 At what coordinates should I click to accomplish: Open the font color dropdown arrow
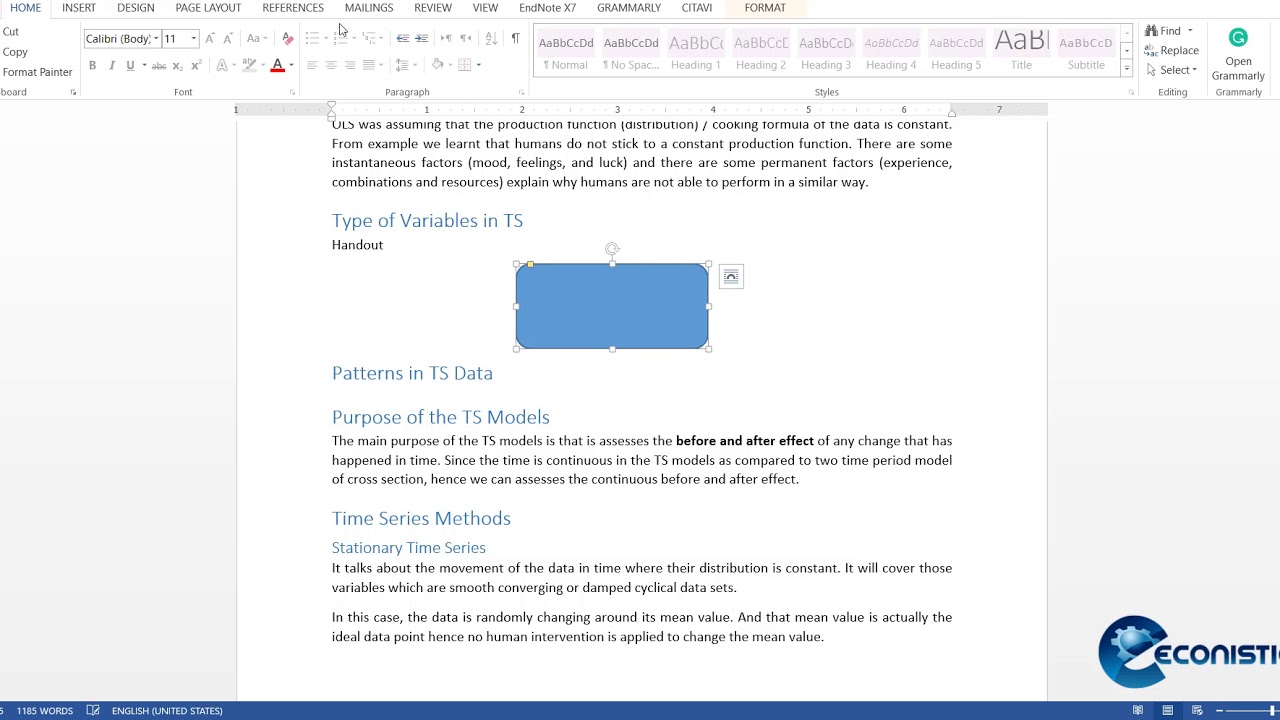pyautogui.click(x=291, y=65)
